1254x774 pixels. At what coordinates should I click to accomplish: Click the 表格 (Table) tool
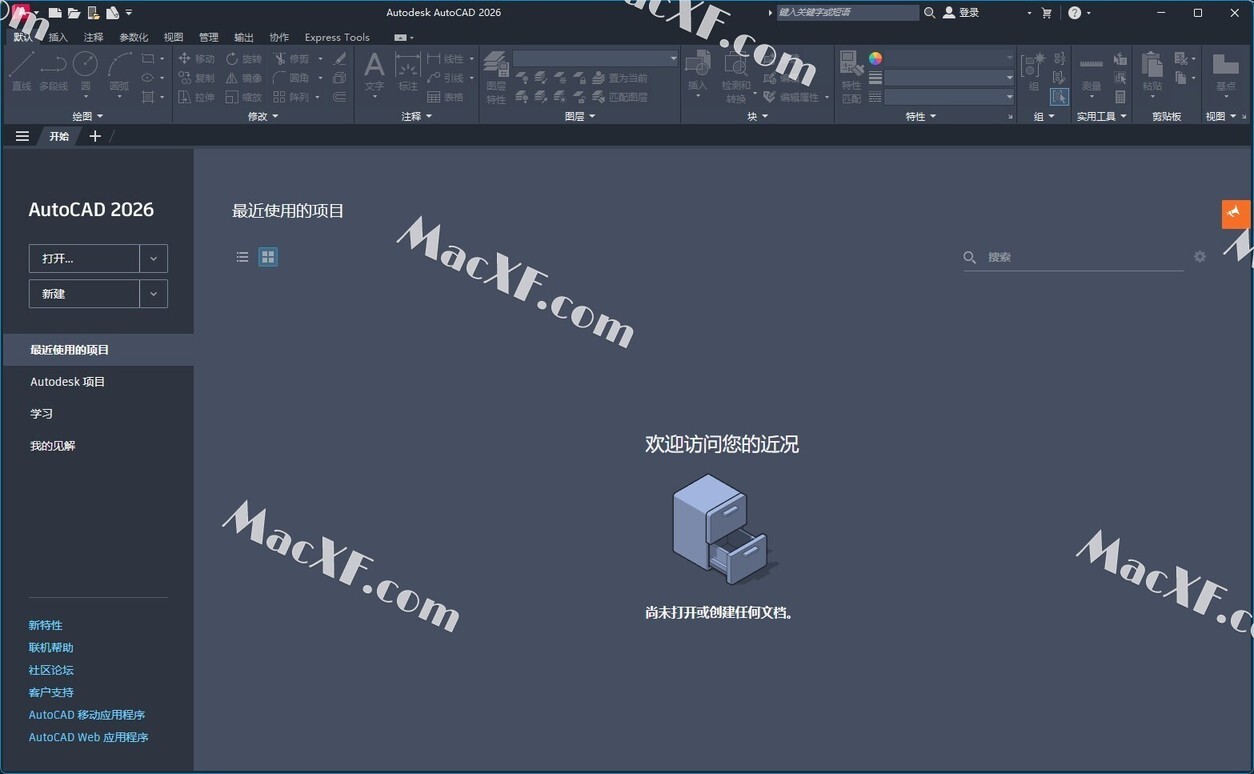point(445,97)
